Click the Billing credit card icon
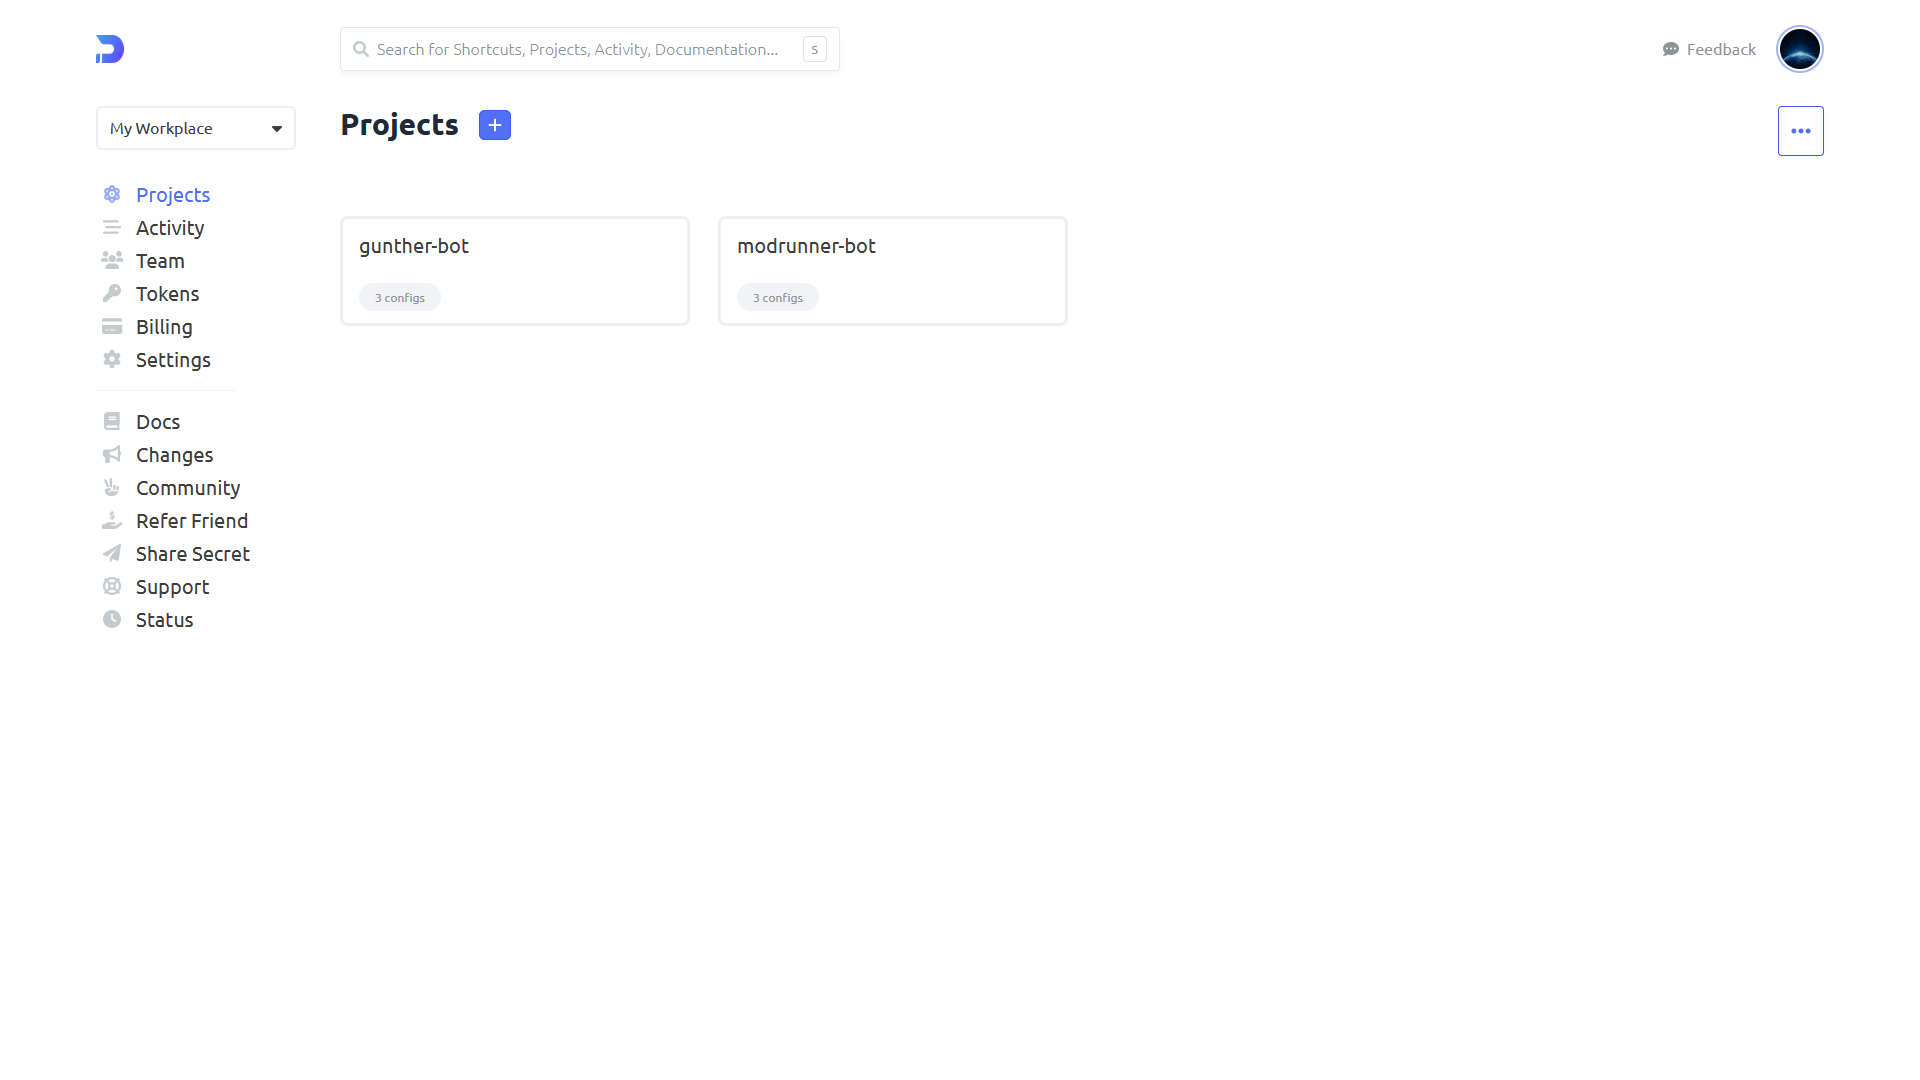The image size is (1920, 1080). (x=111, y=326)
